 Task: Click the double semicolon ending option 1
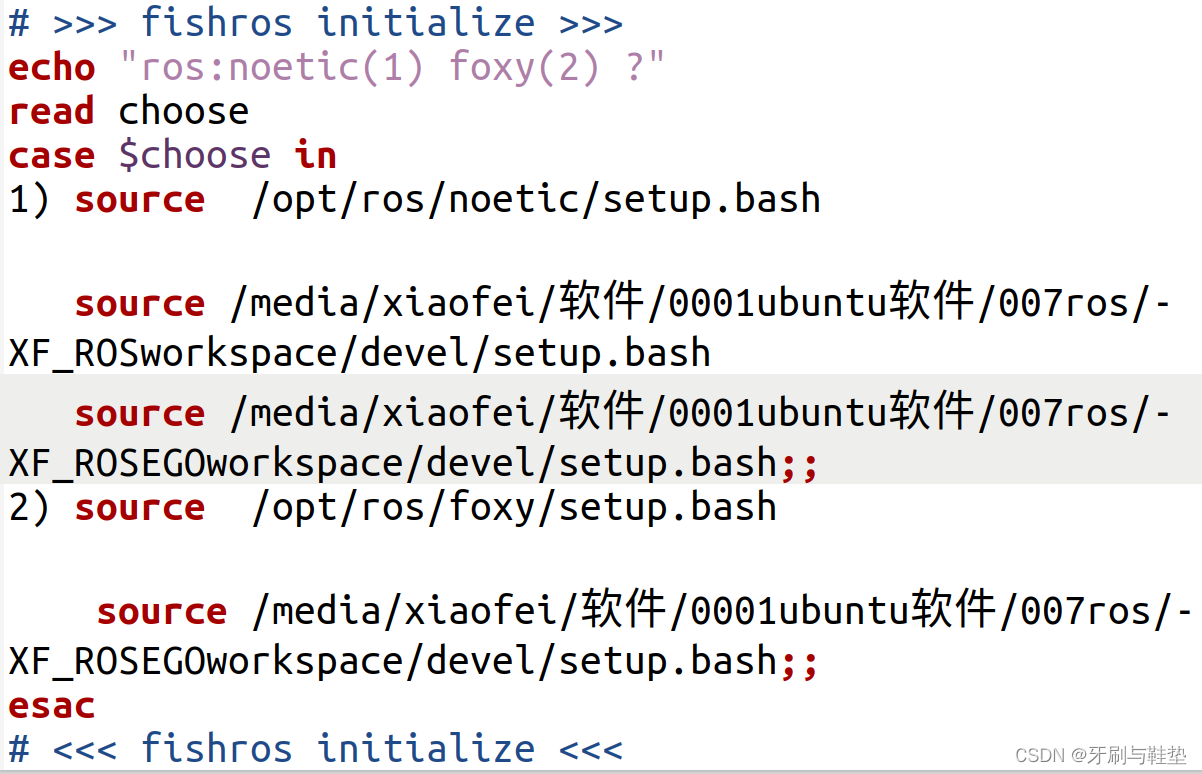coord(800,462)
